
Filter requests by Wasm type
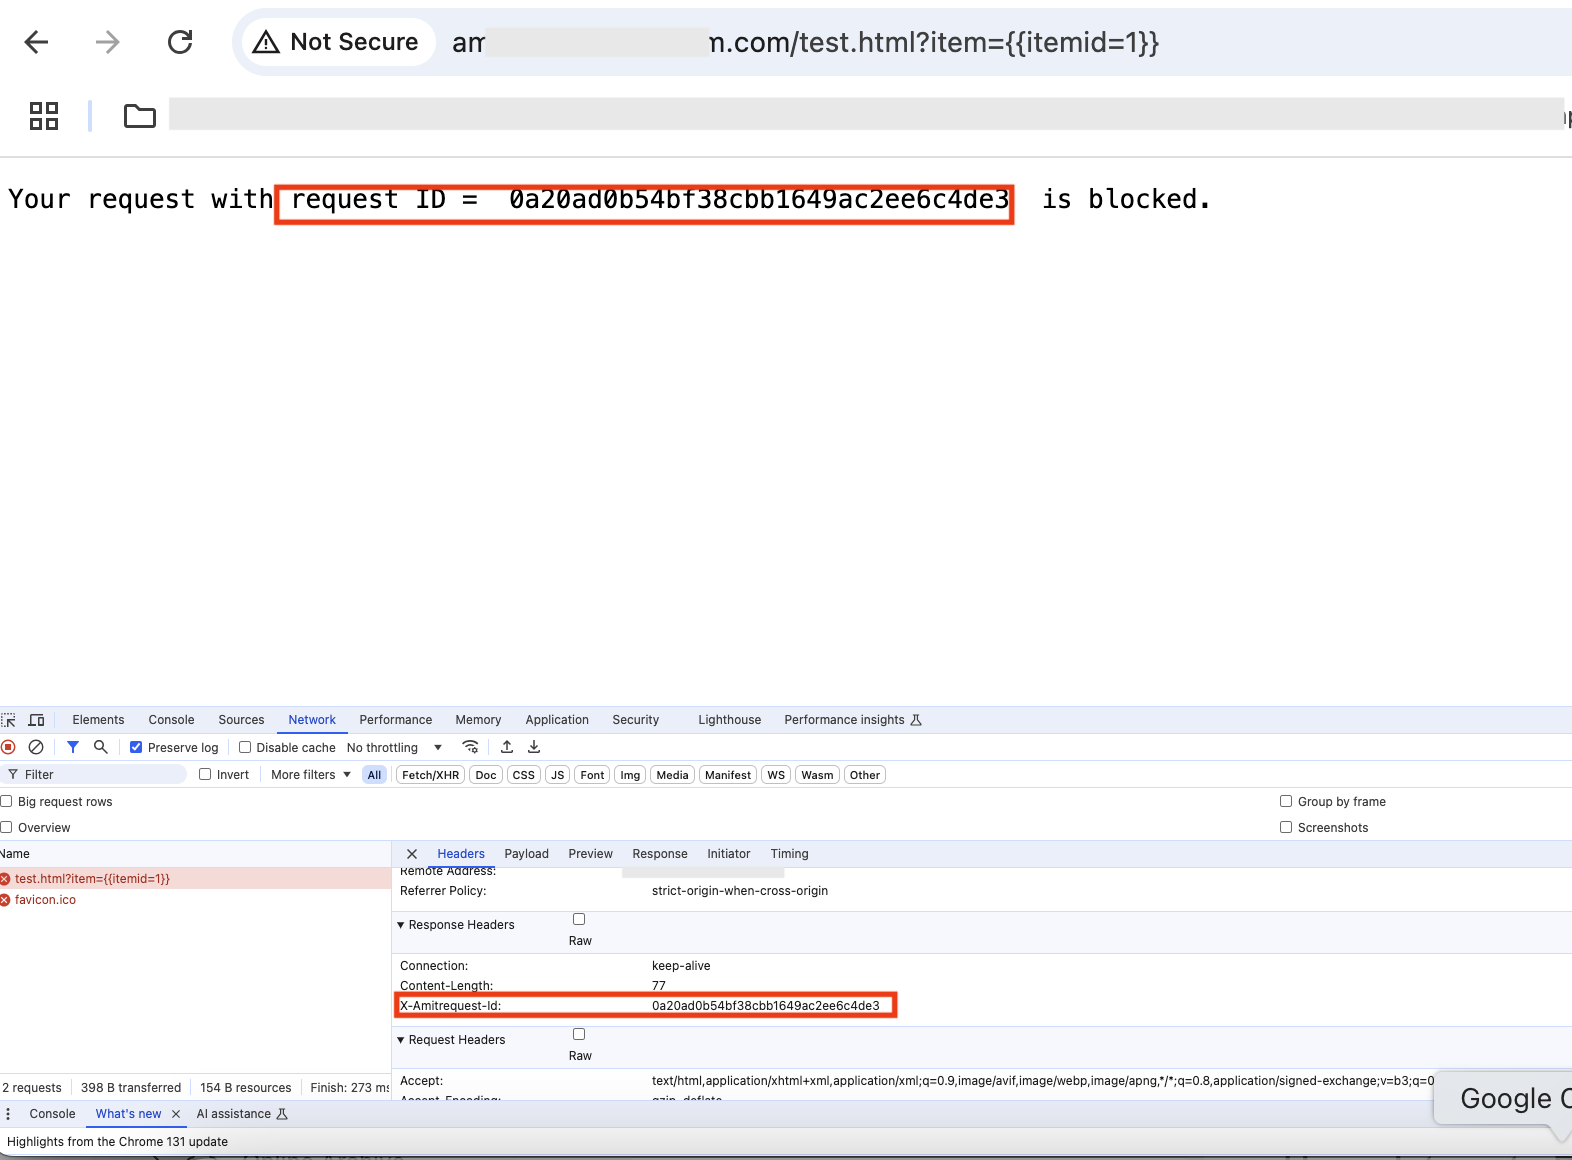click(817, 775)
